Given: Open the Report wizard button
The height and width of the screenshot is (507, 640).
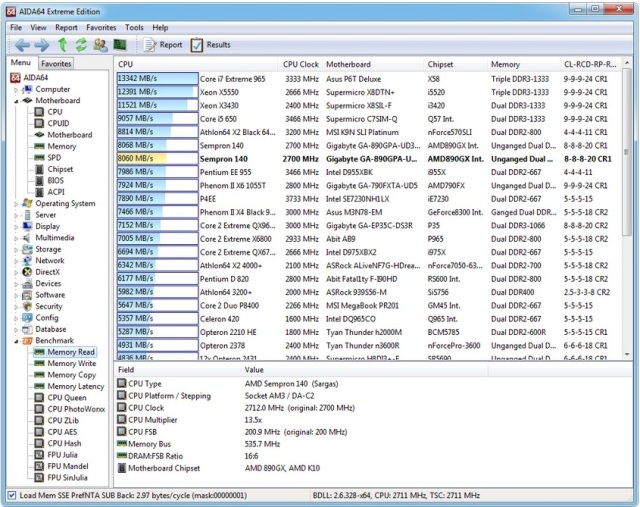Looking at the screenshot, I should (163, 45).
